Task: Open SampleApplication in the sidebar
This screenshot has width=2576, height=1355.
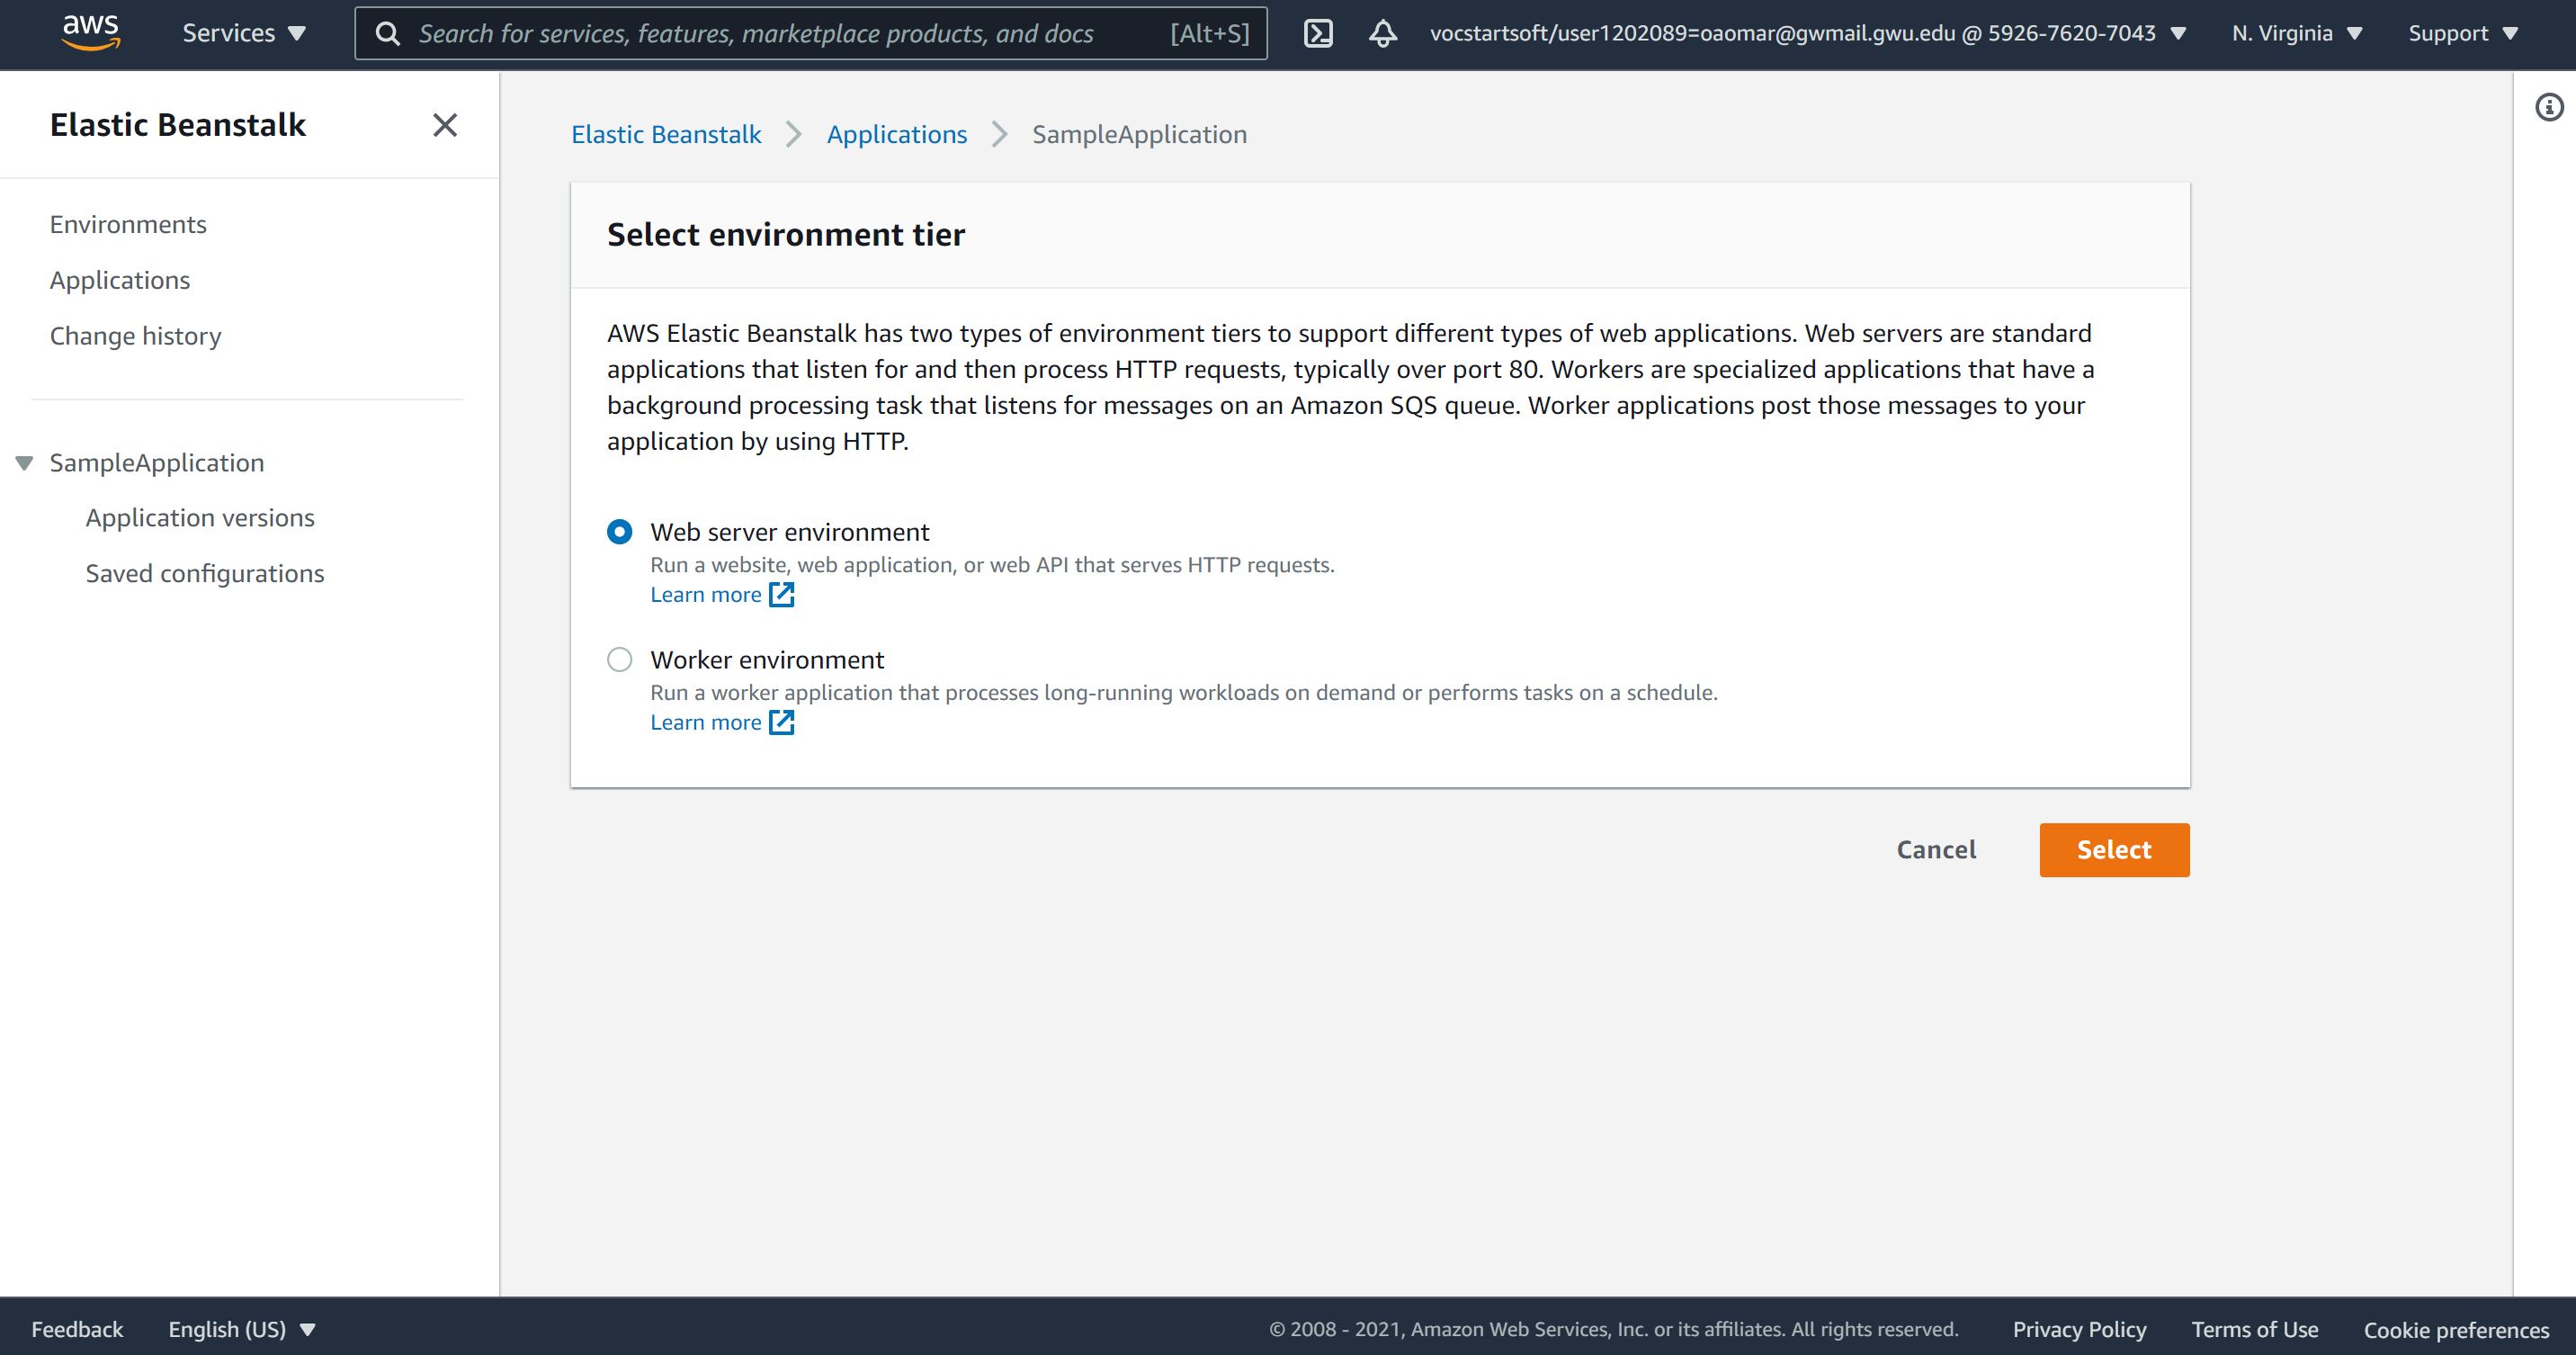Action: 157,463
